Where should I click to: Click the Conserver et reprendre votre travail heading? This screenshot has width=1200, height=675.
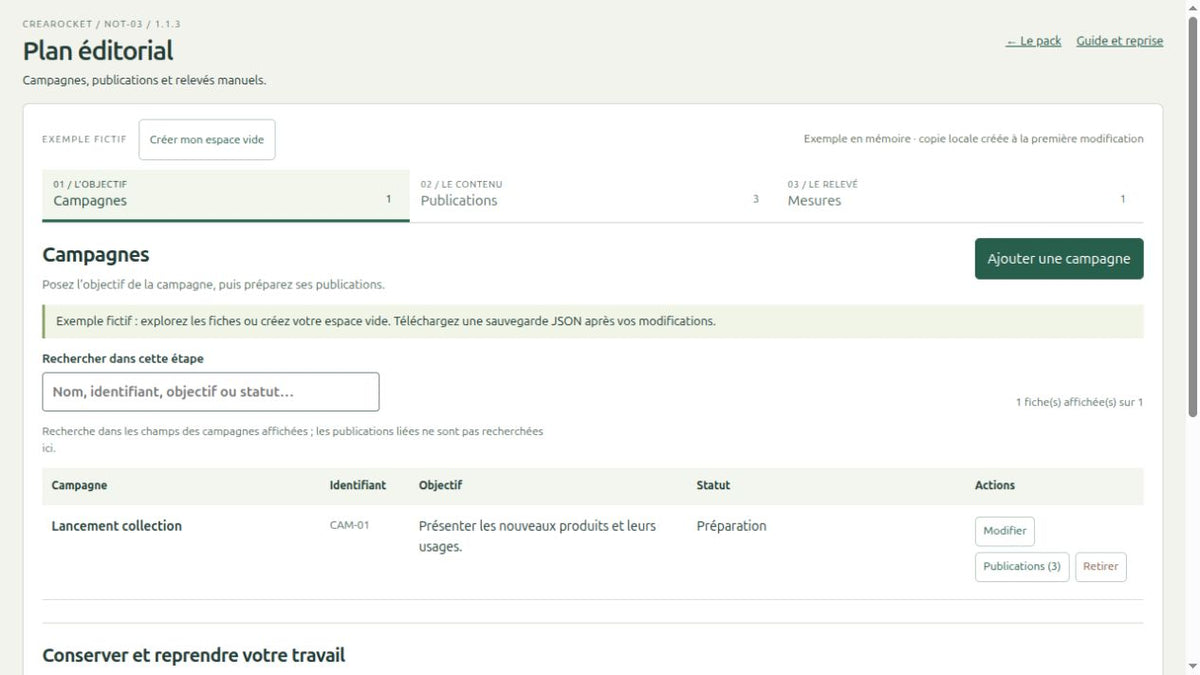click(194, 655)
